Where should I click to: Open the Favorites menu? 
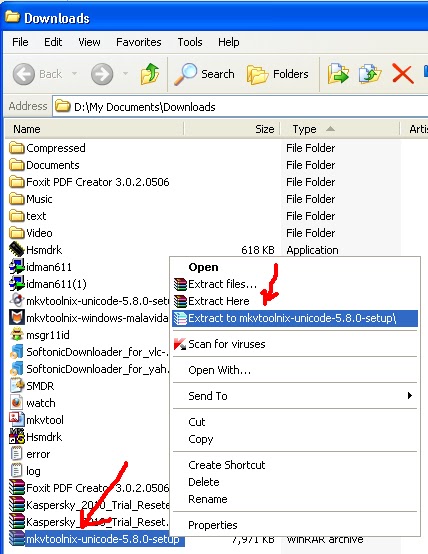[x=139, y=42]
